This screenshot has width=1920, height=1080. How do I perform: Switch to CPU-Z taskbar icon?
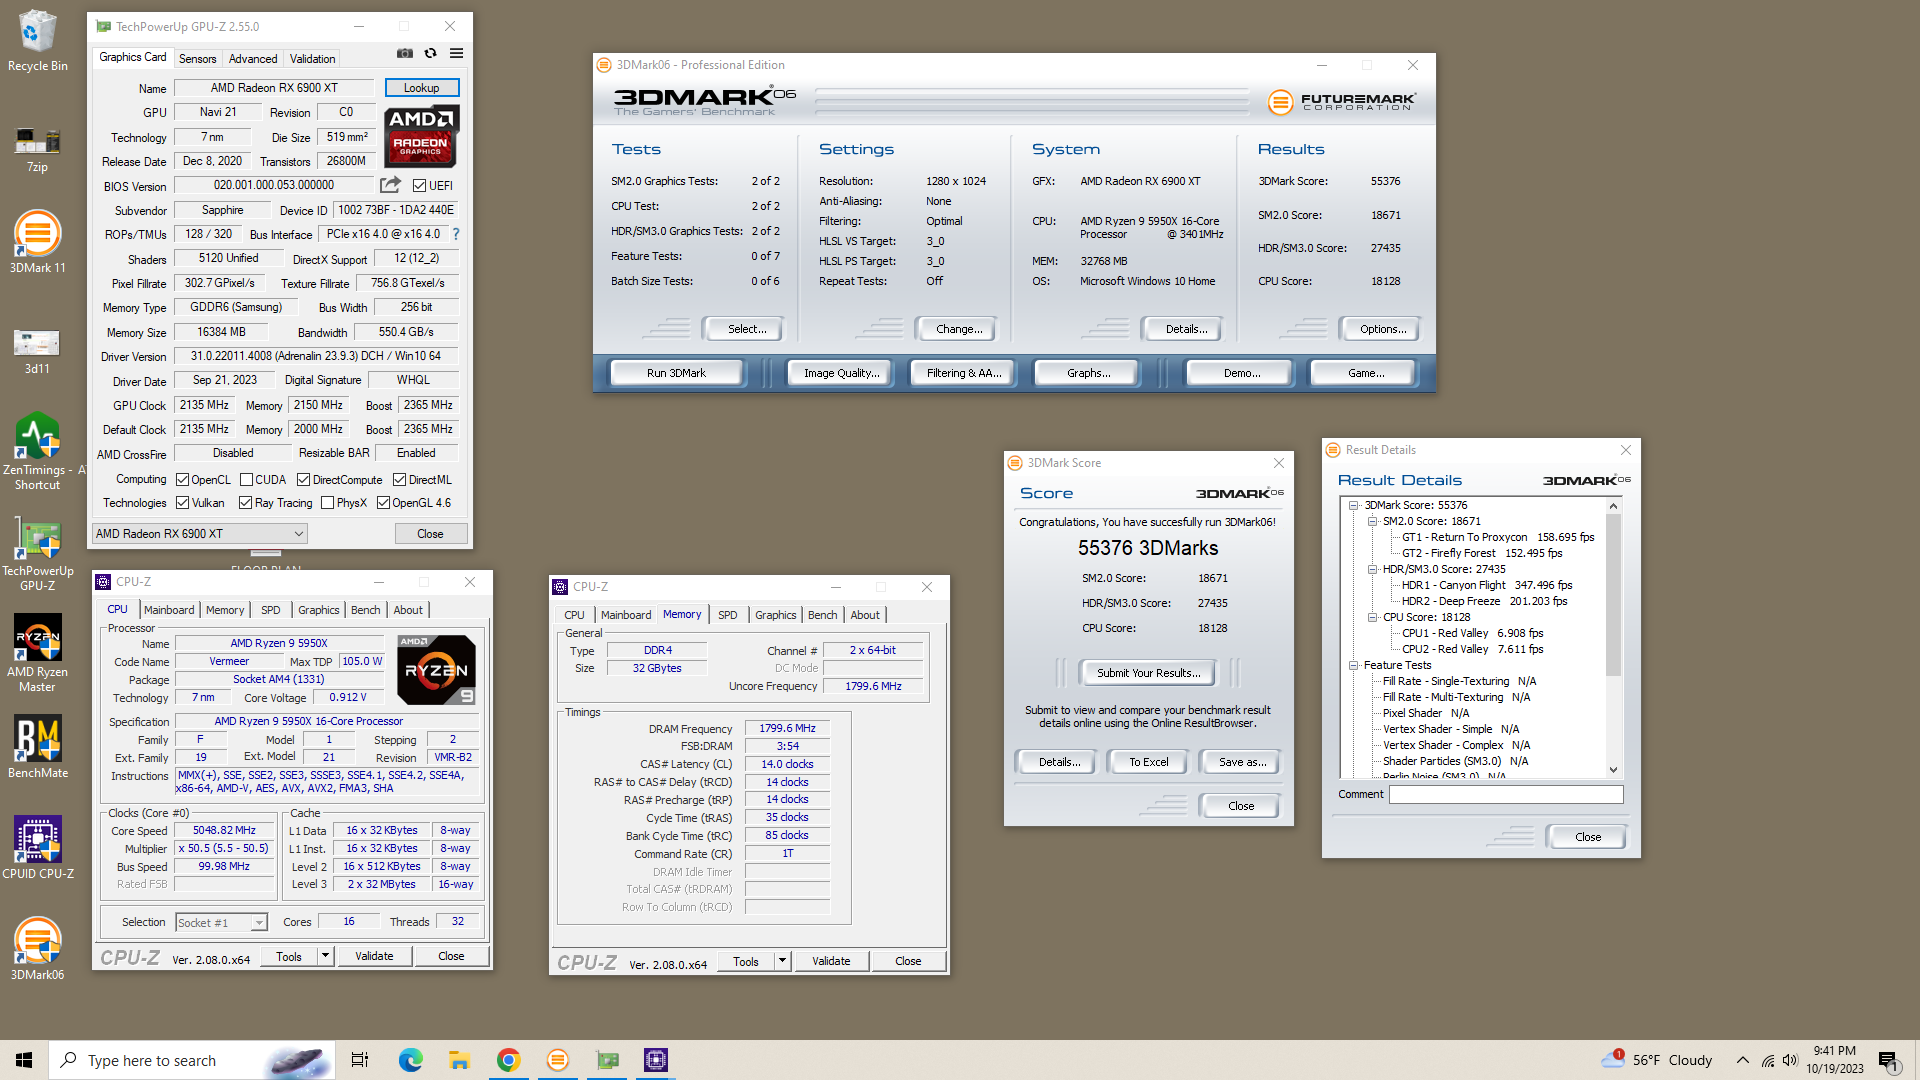click(656, 1060)
